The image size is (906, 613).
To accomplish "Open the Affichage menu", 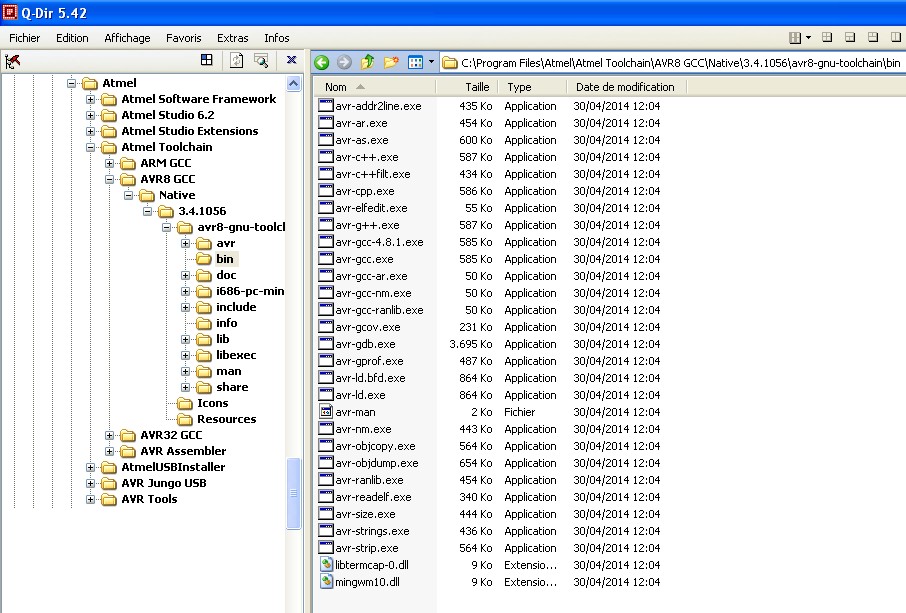I will coord(127,38).
